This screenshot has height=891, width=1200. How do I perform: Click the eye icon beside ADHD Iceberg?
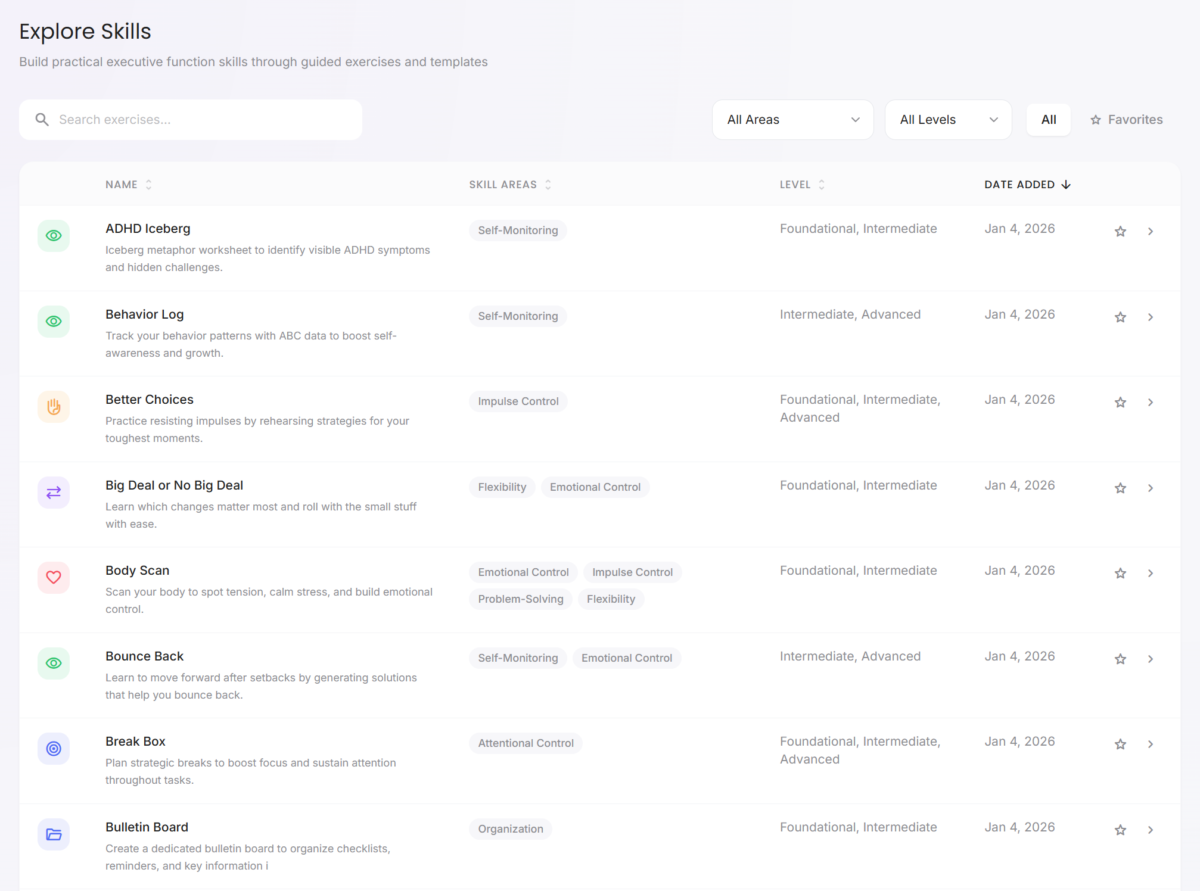pos(54,236)
